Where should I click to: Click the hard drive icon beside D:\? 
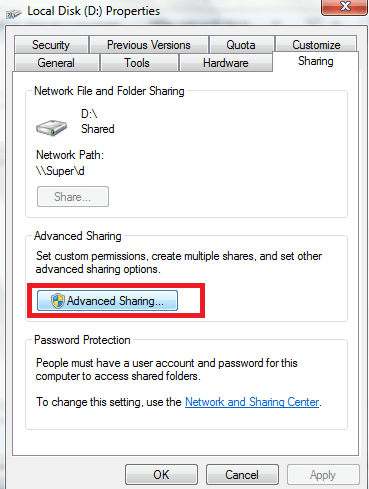tap(51, 128)
